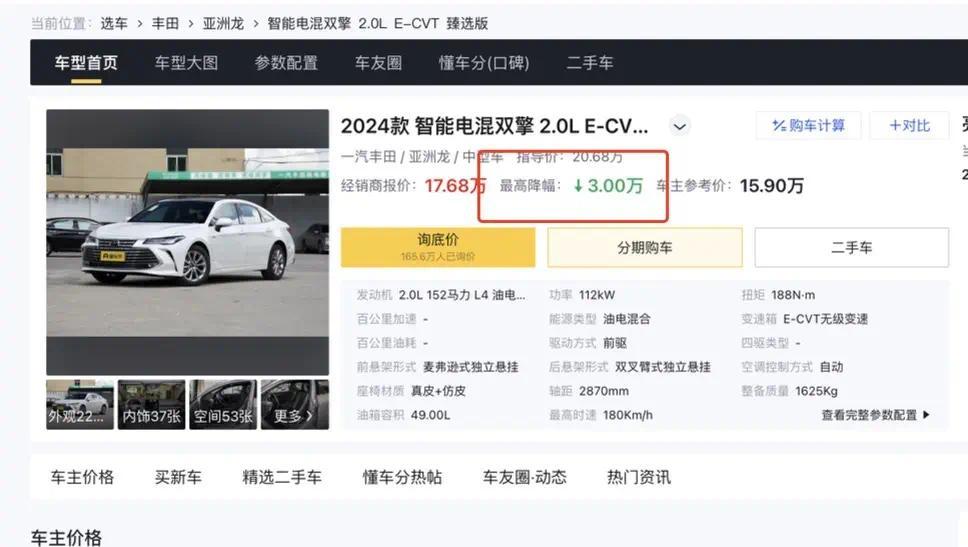Click the 17.68万 dealer price
Viewport: 968px width, 547px height.
point(456,186)
